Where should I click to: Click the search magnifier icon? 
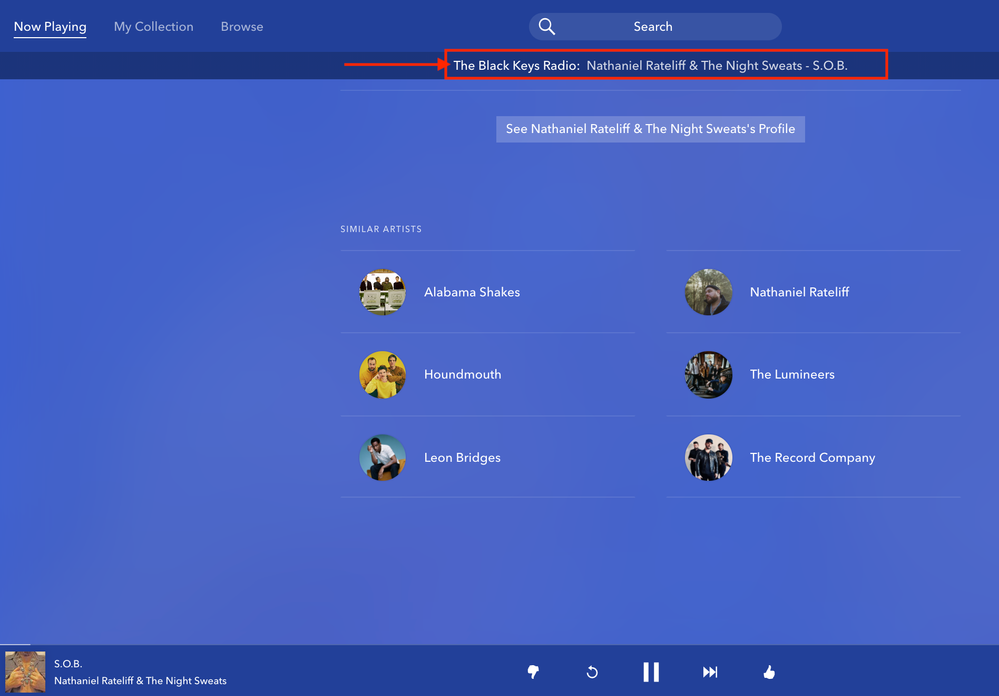click(x=547, y=27)
